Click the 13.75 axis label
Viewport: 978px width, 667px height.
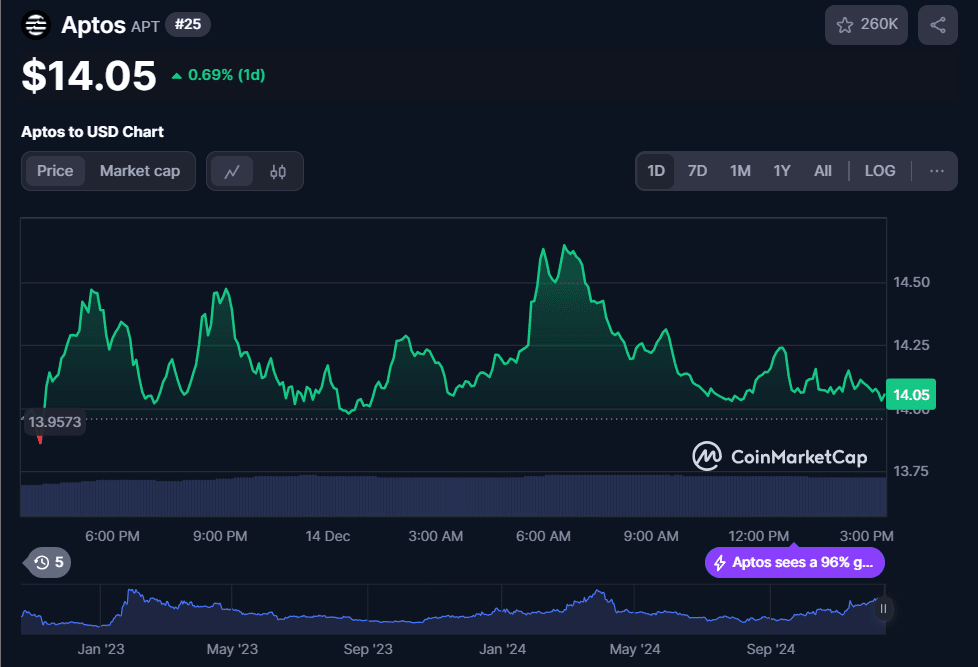911,471
